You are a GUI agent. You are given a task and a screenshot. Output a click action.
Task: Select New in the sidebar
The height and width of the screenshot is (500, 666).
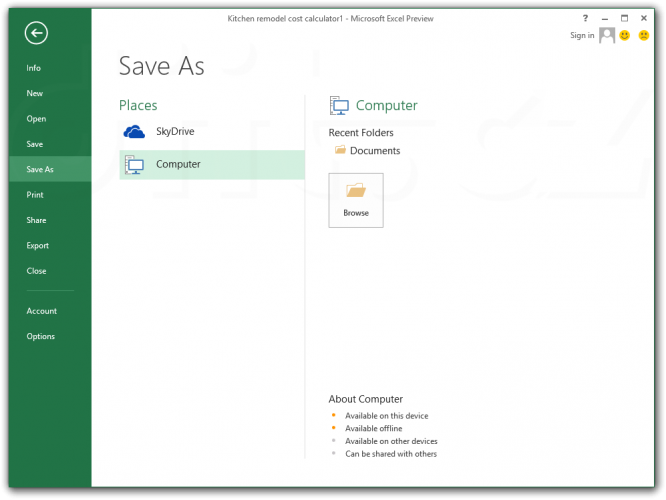click(x=34, y=93)
